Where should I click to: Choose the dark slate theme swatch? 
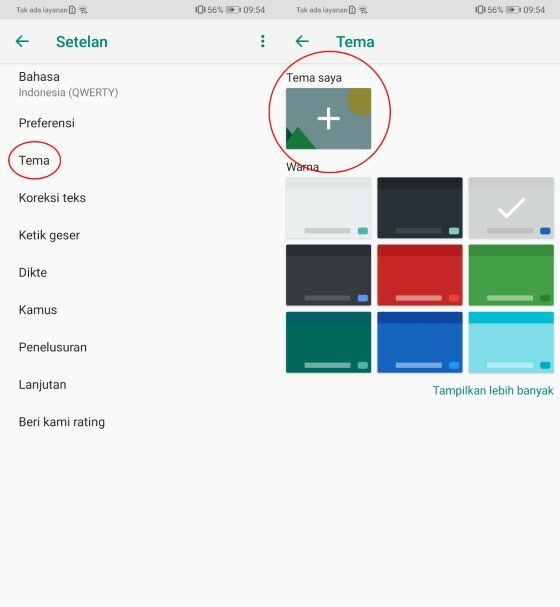click(x=420, y=208)
